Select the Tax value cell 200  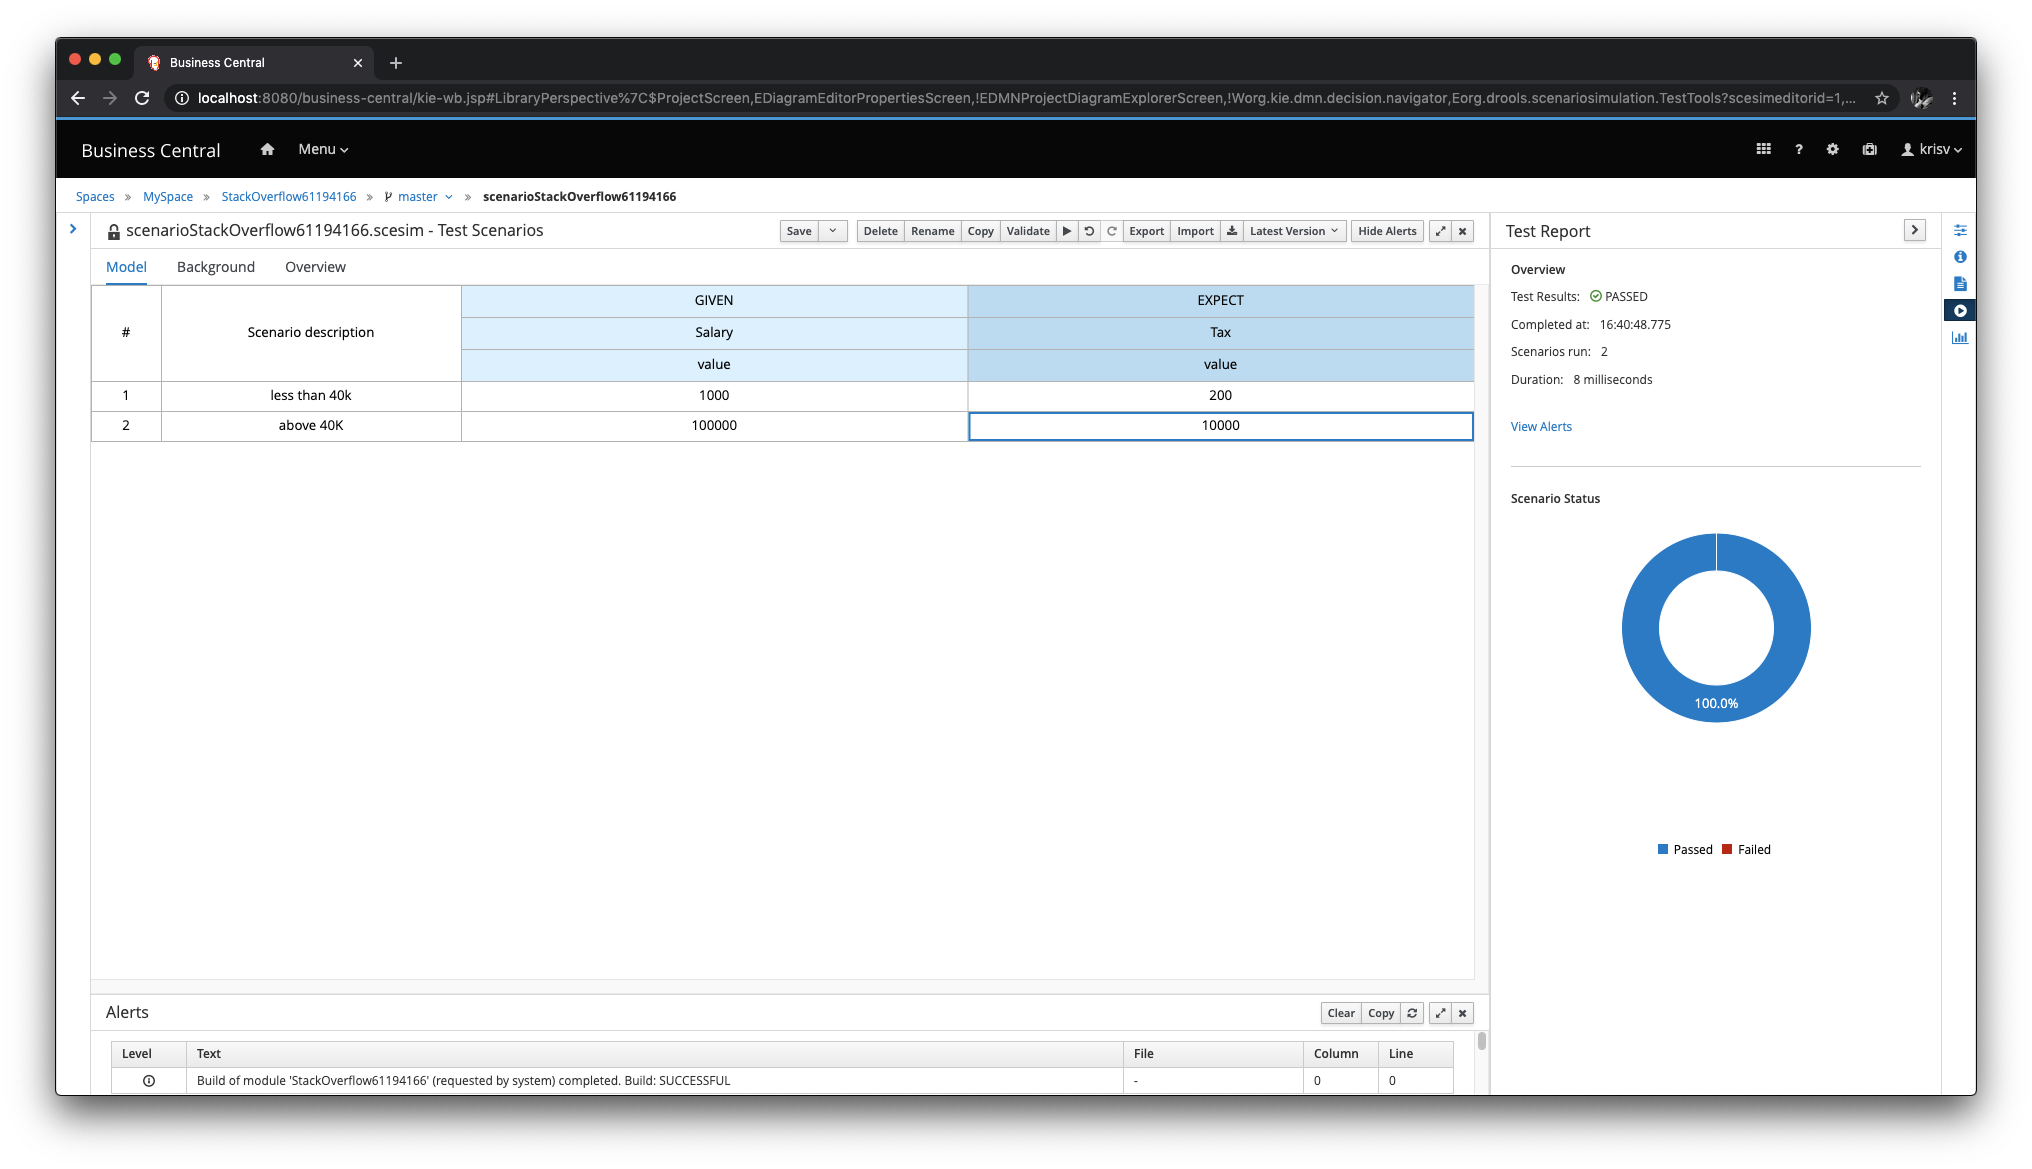1220,396
